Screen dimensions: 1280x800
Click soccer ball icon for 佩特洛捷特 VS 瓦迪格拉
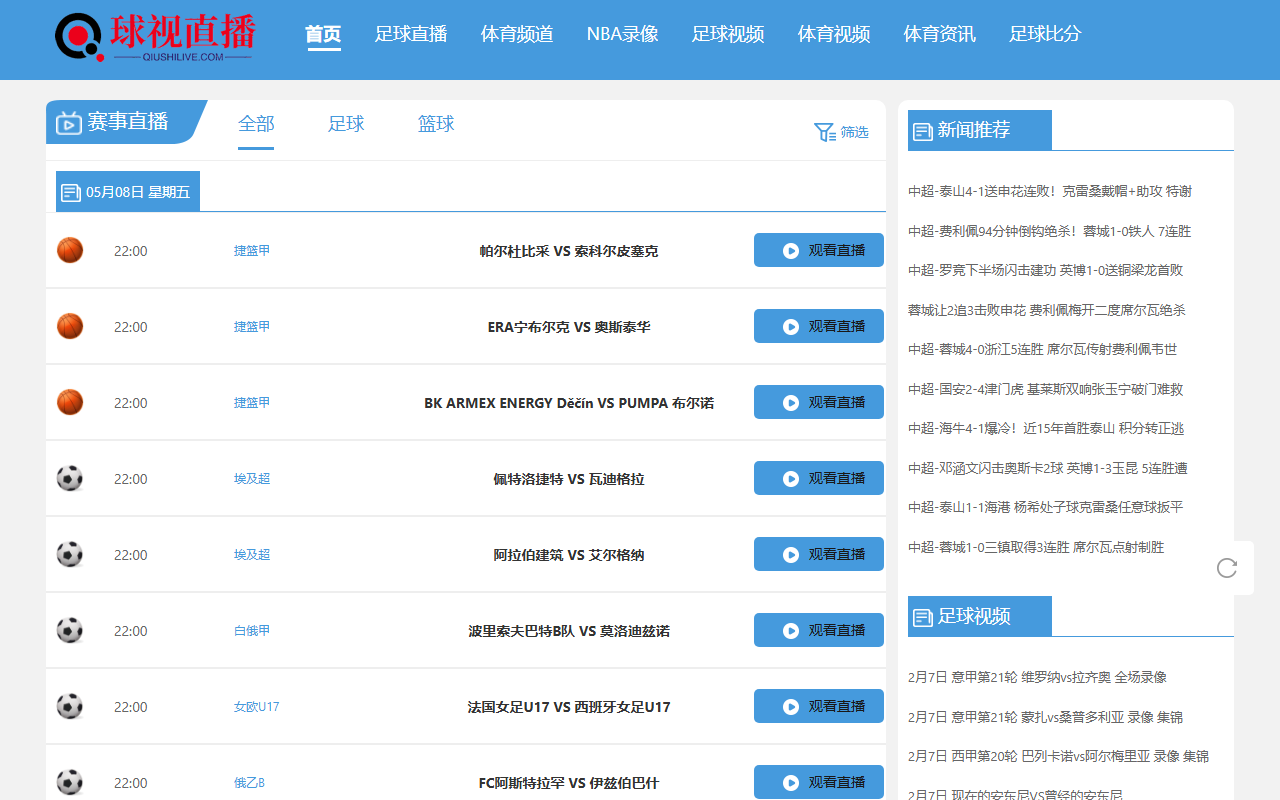pos(70,478)
